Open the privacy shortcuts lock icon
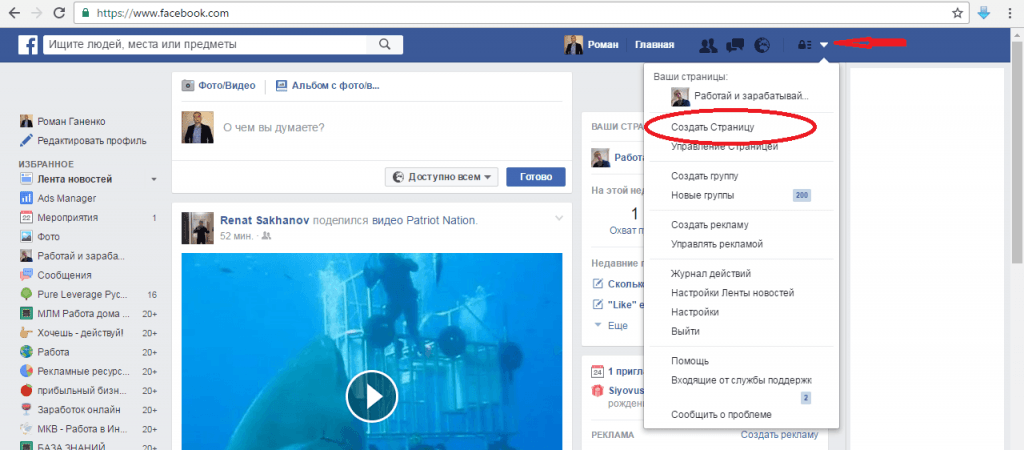Image resolution: width=1024 pixels, height=450 pixels. pyautogui.click(x=804, y=44)
